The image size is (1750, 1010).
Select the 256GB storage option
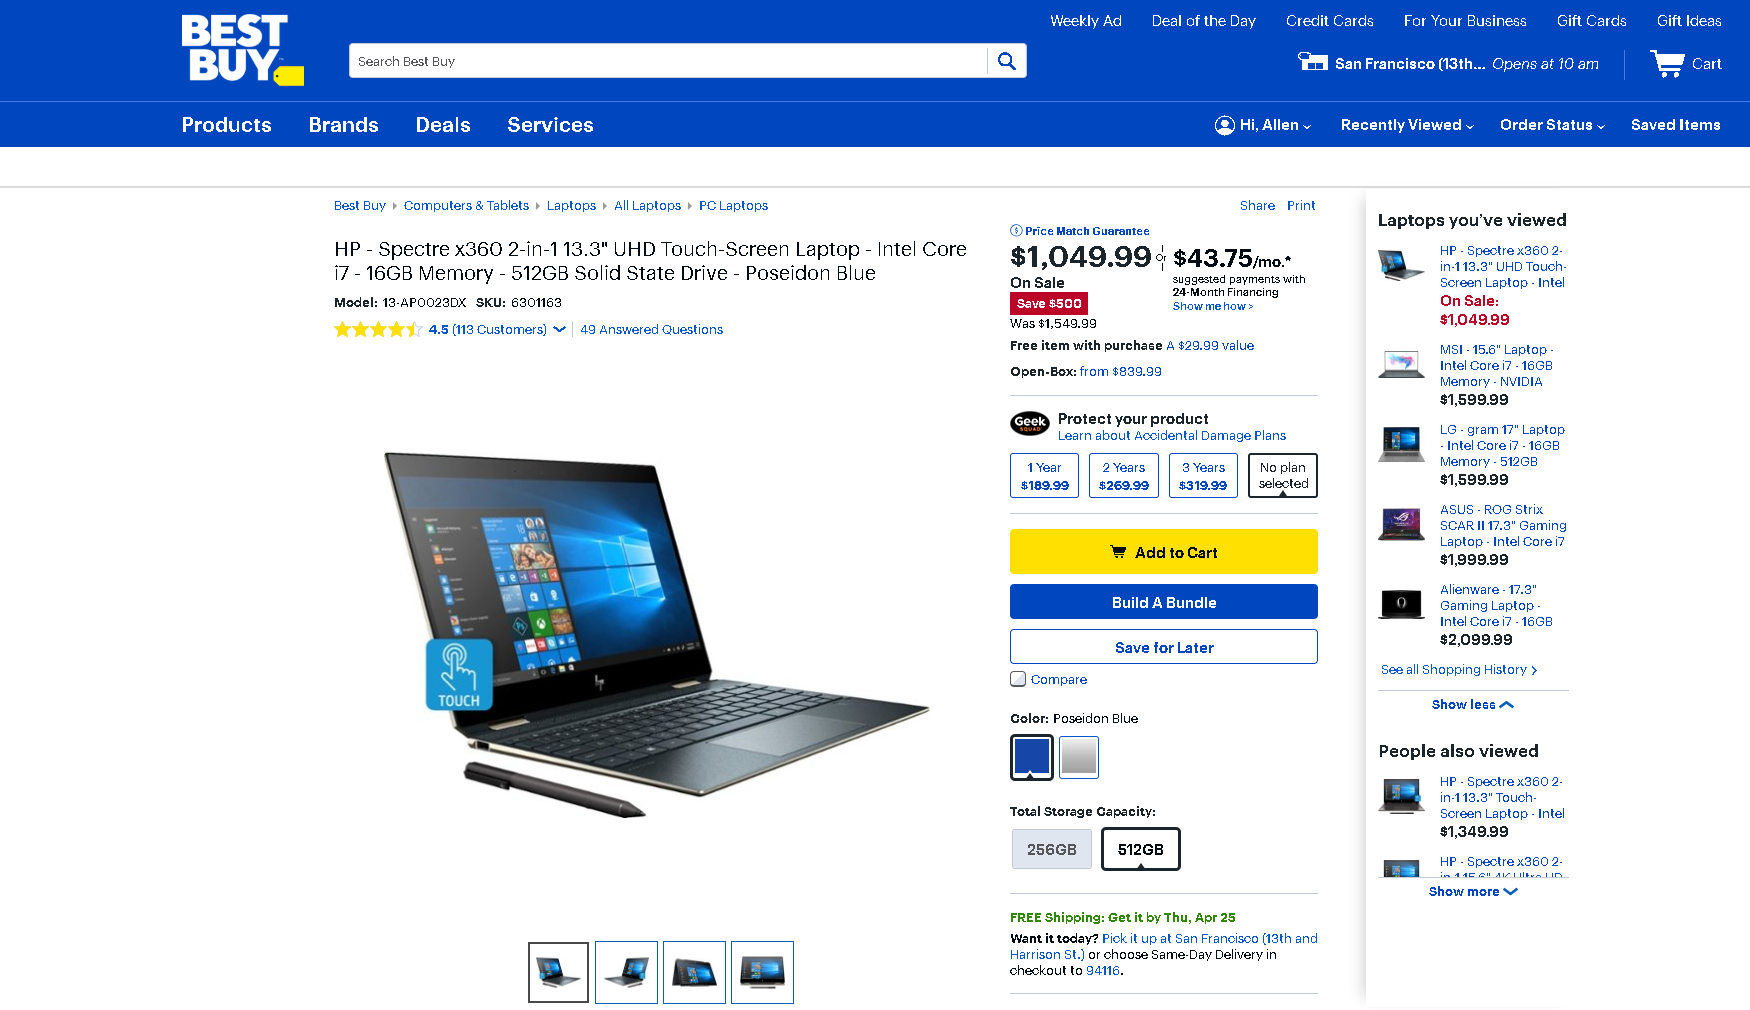click(x=1052, y=849)
